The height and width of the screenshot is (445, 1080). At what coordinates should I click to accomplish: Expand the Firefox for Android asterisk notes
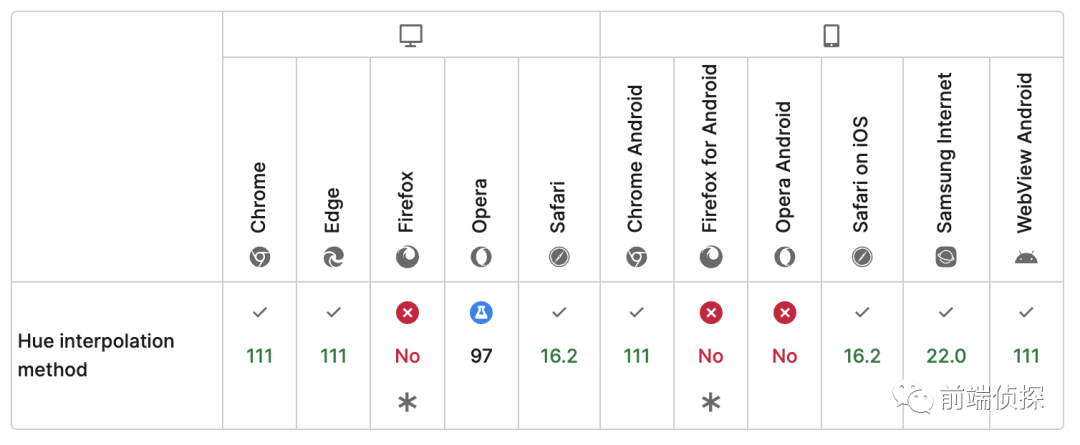711,402
